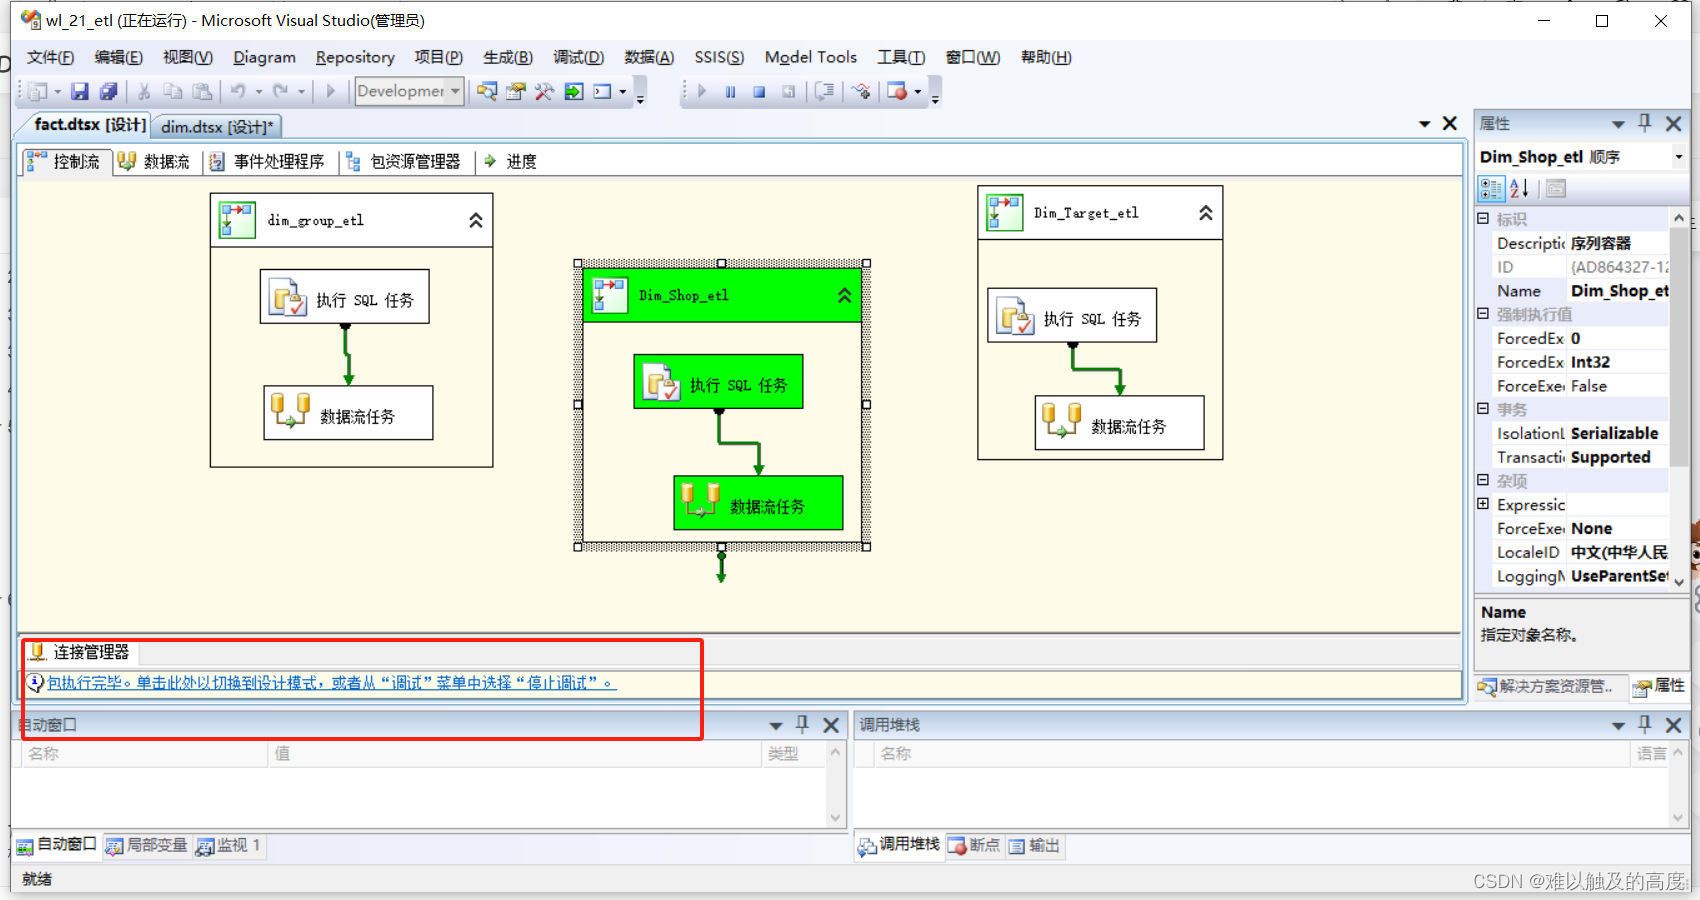Select the data flow task in dim_group_etl

(348, 413)
